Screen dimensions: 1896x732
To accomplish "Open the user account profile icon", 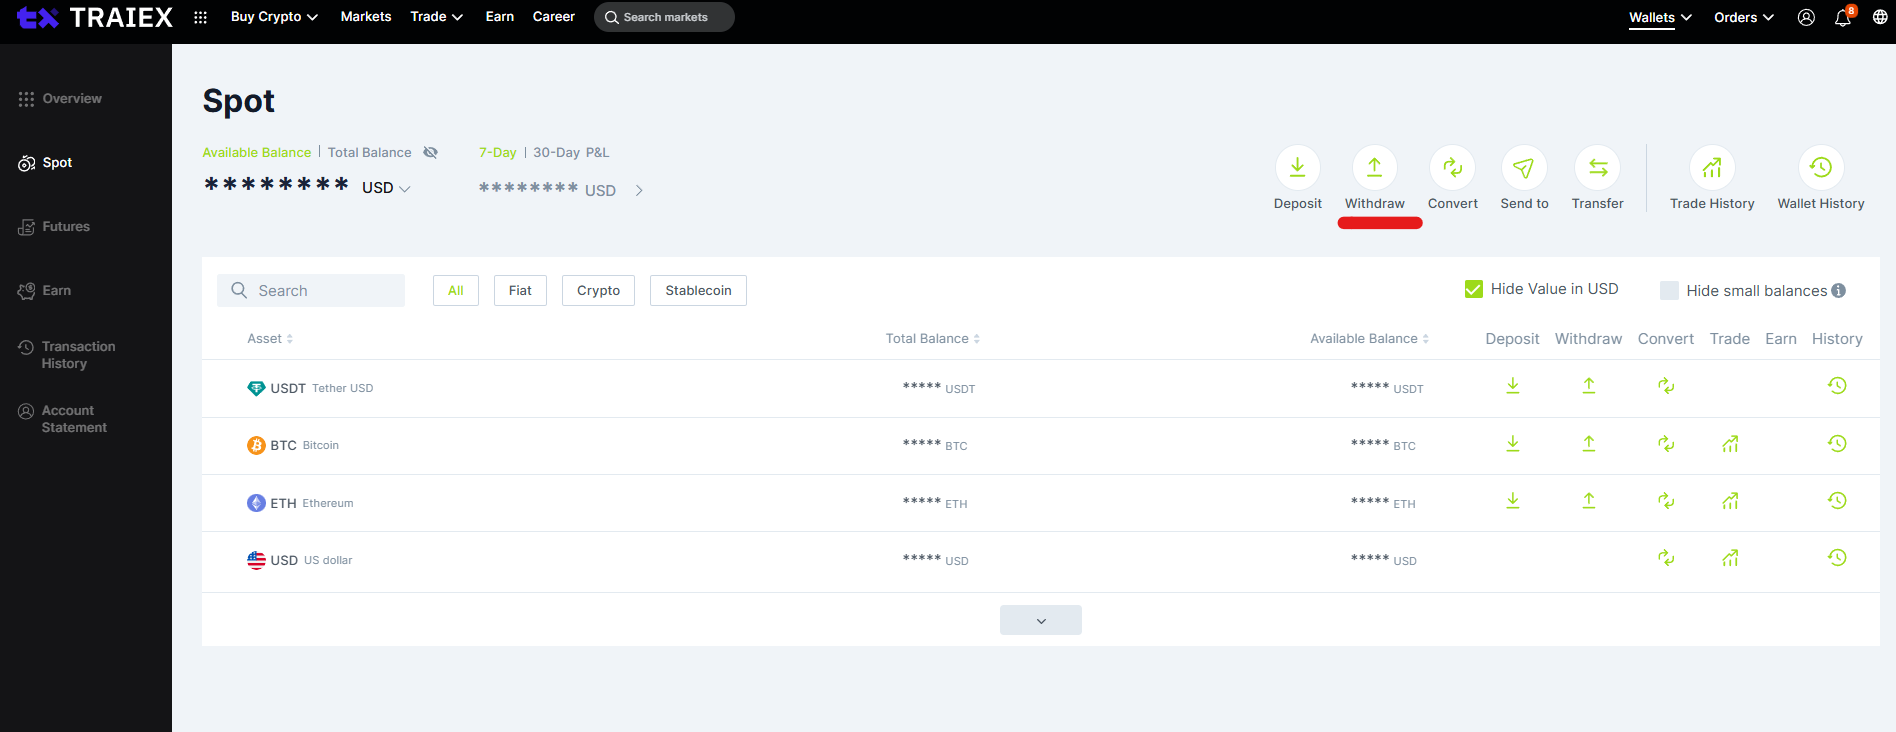I will (1806, 17).
